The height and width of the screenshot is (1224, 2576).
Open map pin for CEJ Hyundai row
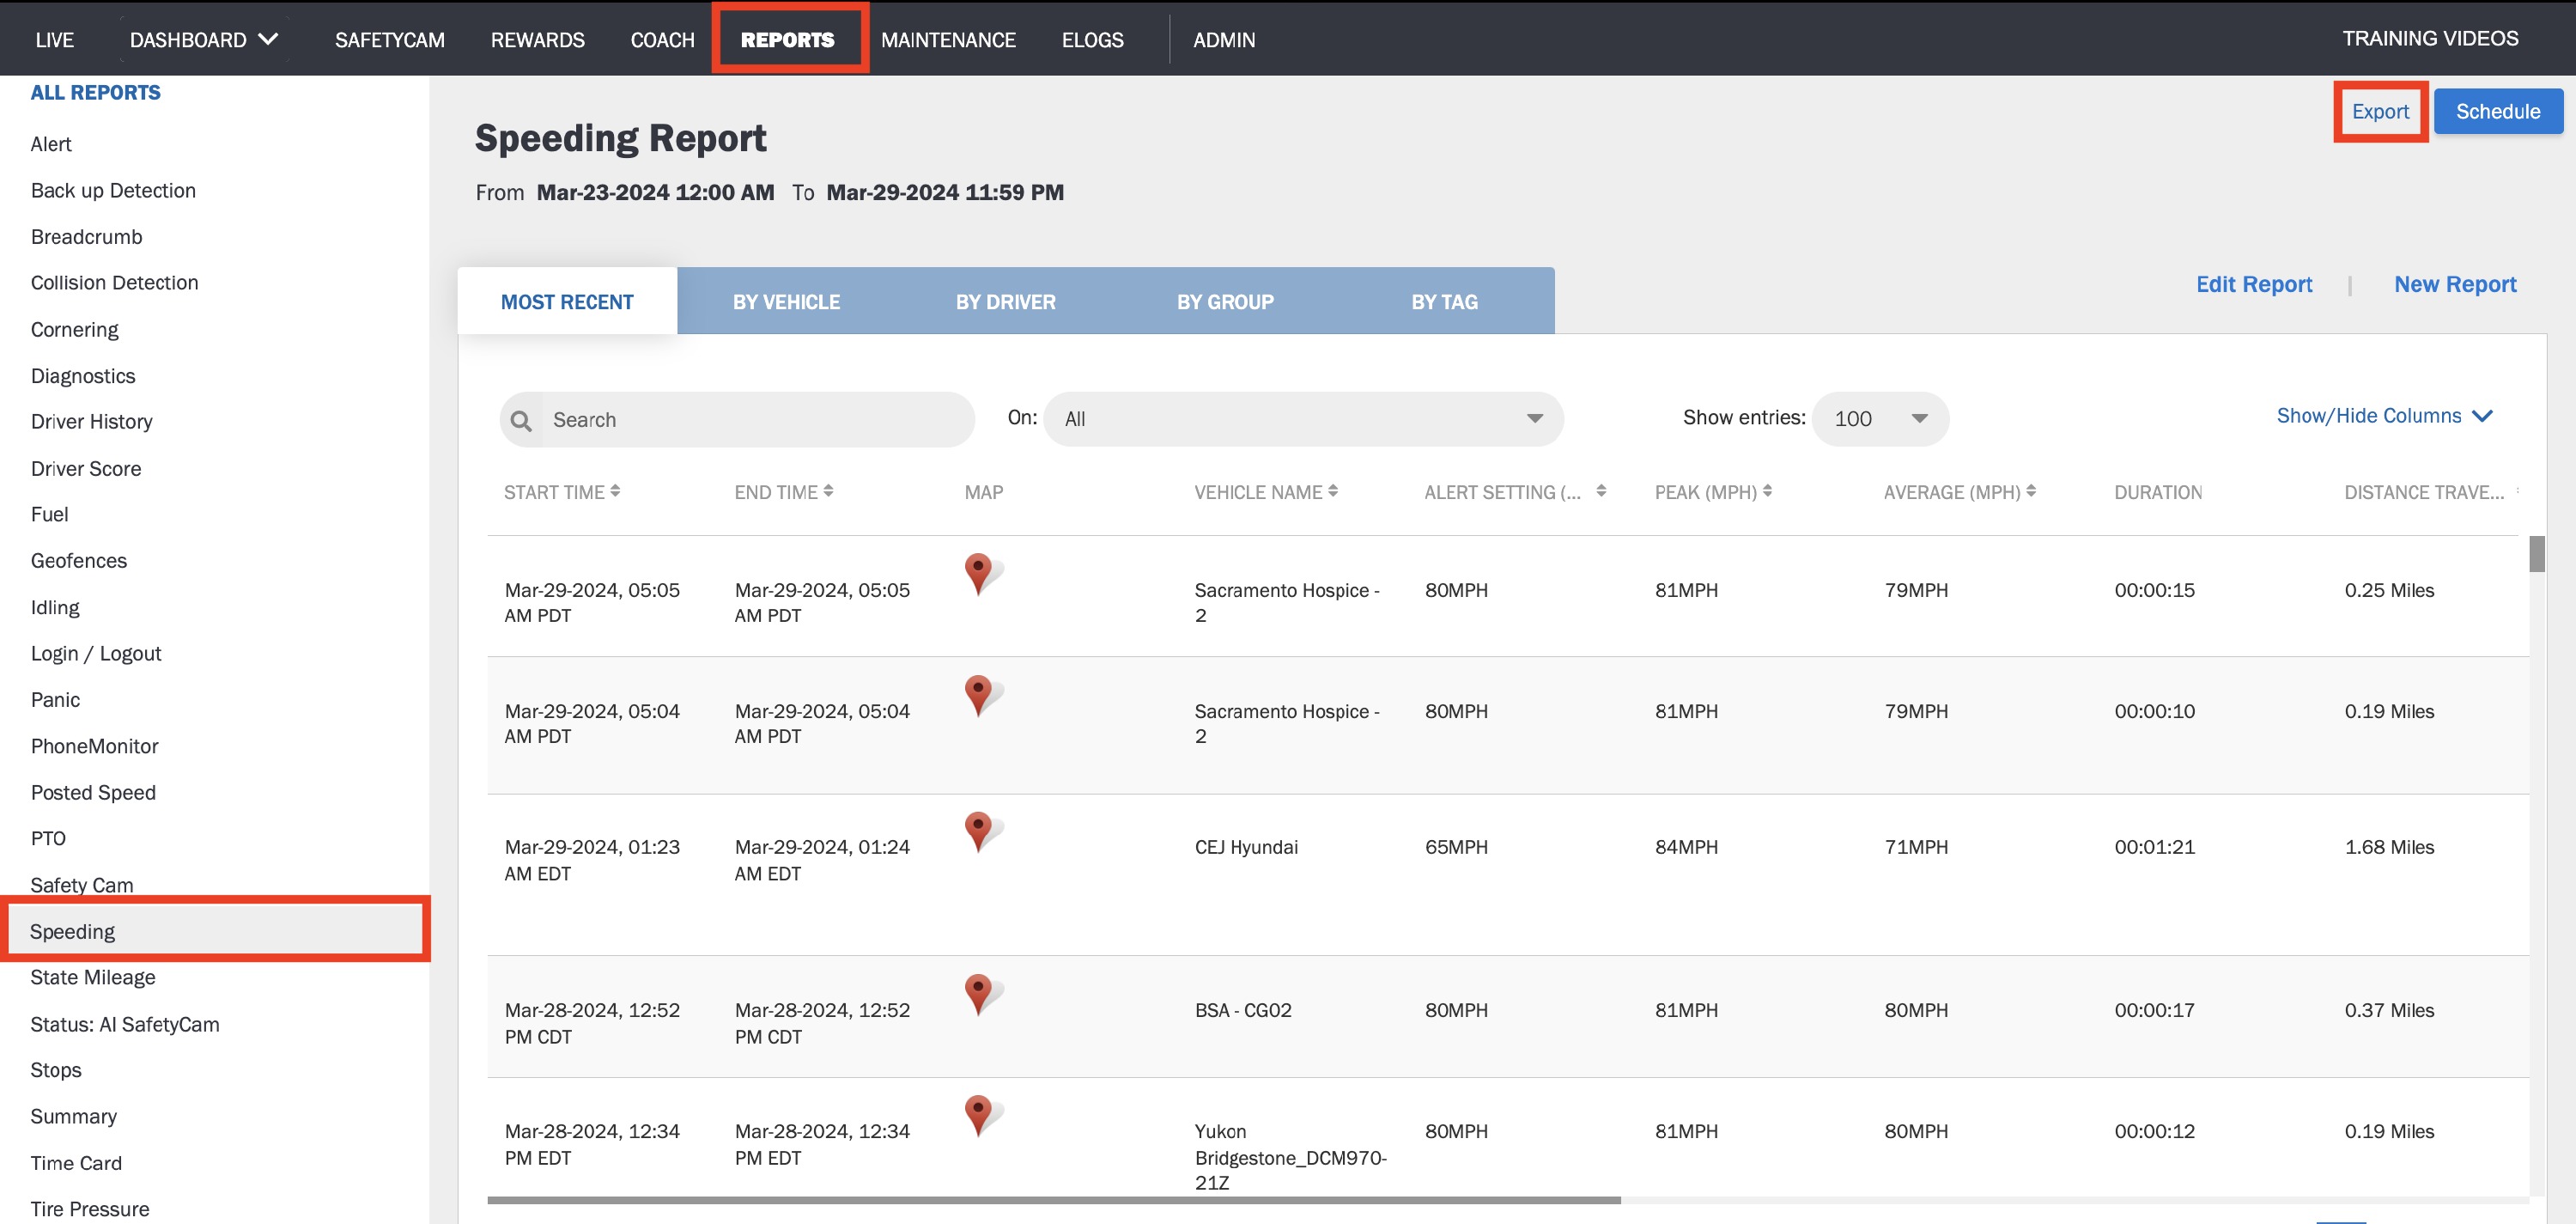981,831
